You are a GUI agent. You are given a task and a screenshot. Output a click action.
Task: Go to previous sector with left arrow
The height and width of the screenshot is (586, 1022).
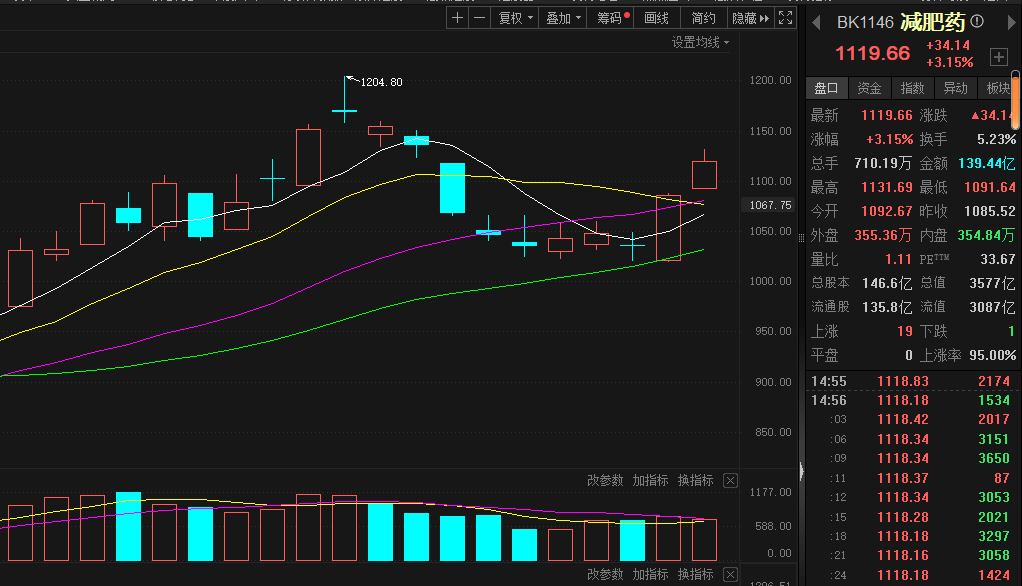tap(816, 22)
